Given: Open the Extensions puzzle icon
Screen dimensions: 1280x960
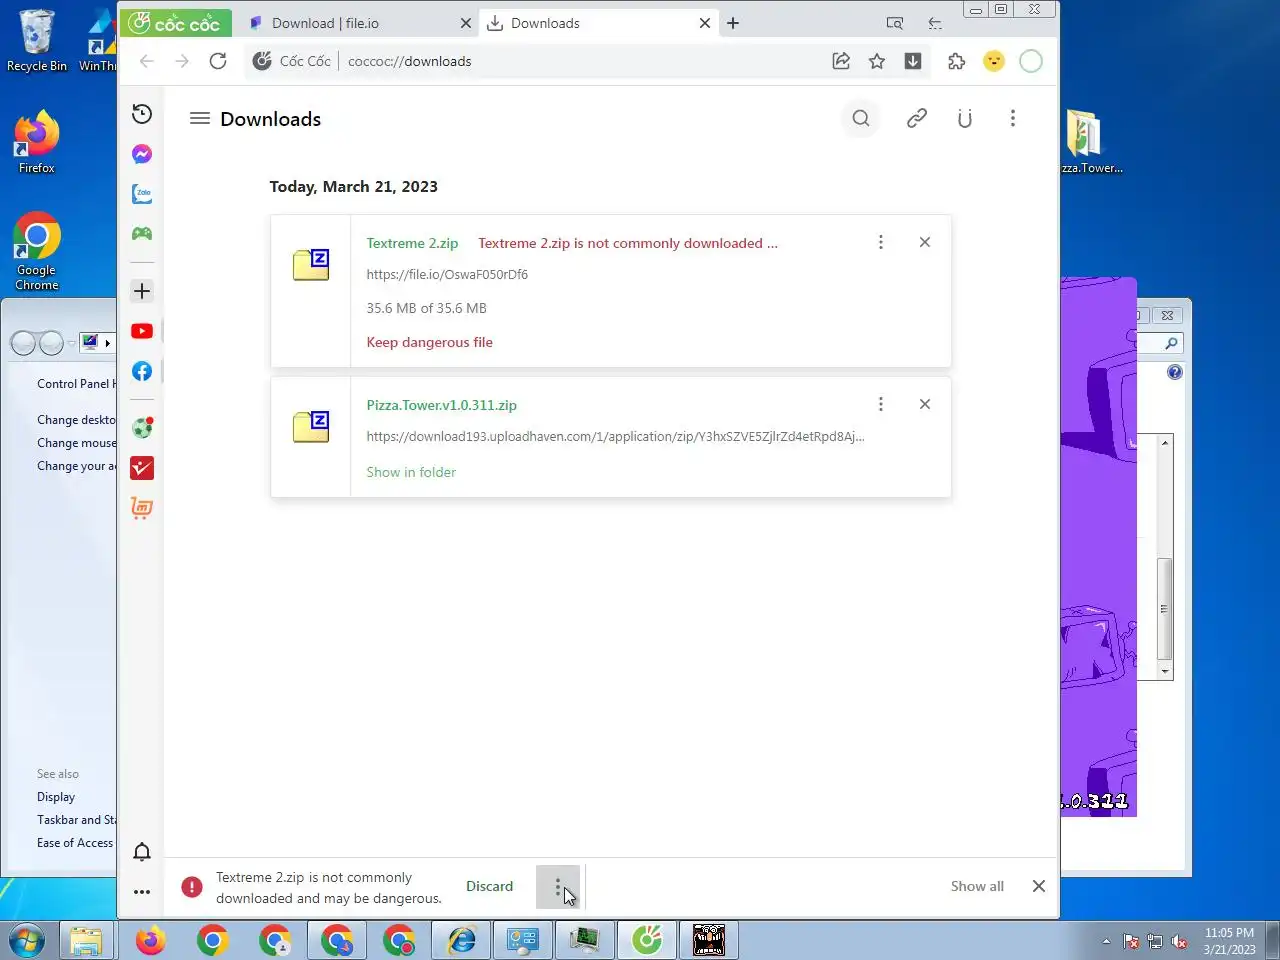Looking at the screenshot, I should [957, 61].
